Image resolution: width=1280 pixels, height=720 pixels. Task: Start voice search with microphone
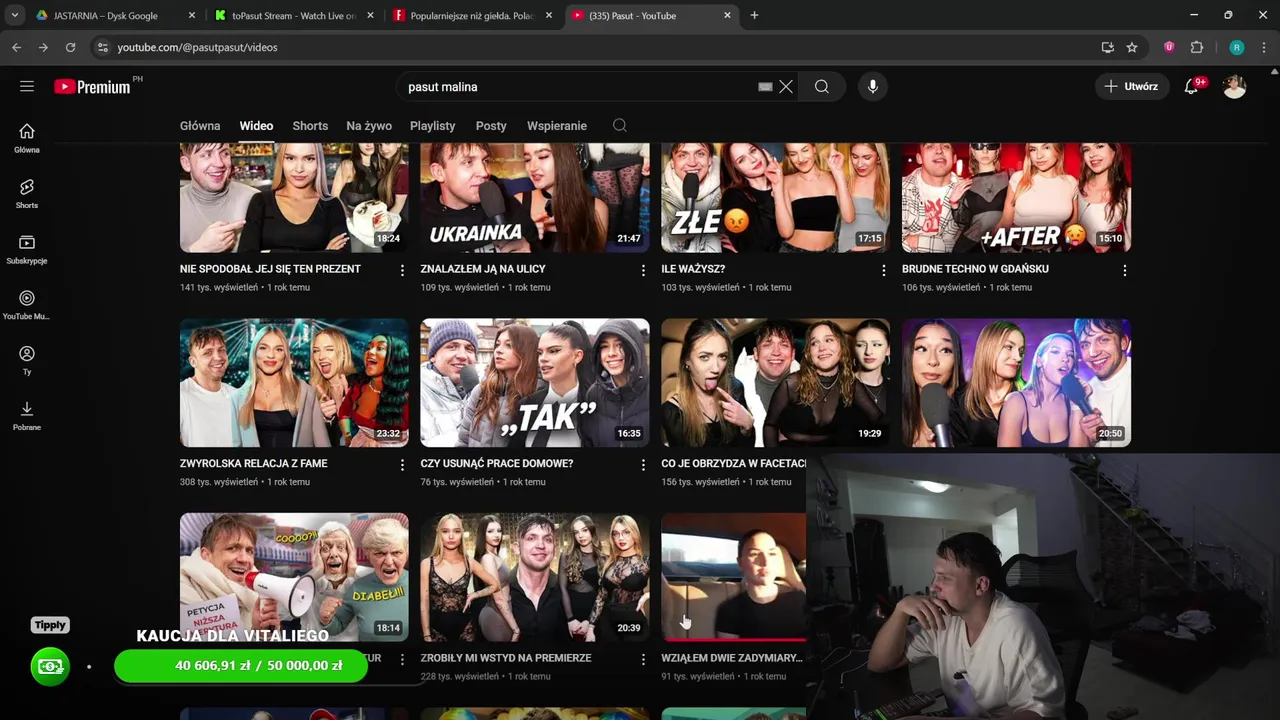point(873,87)
